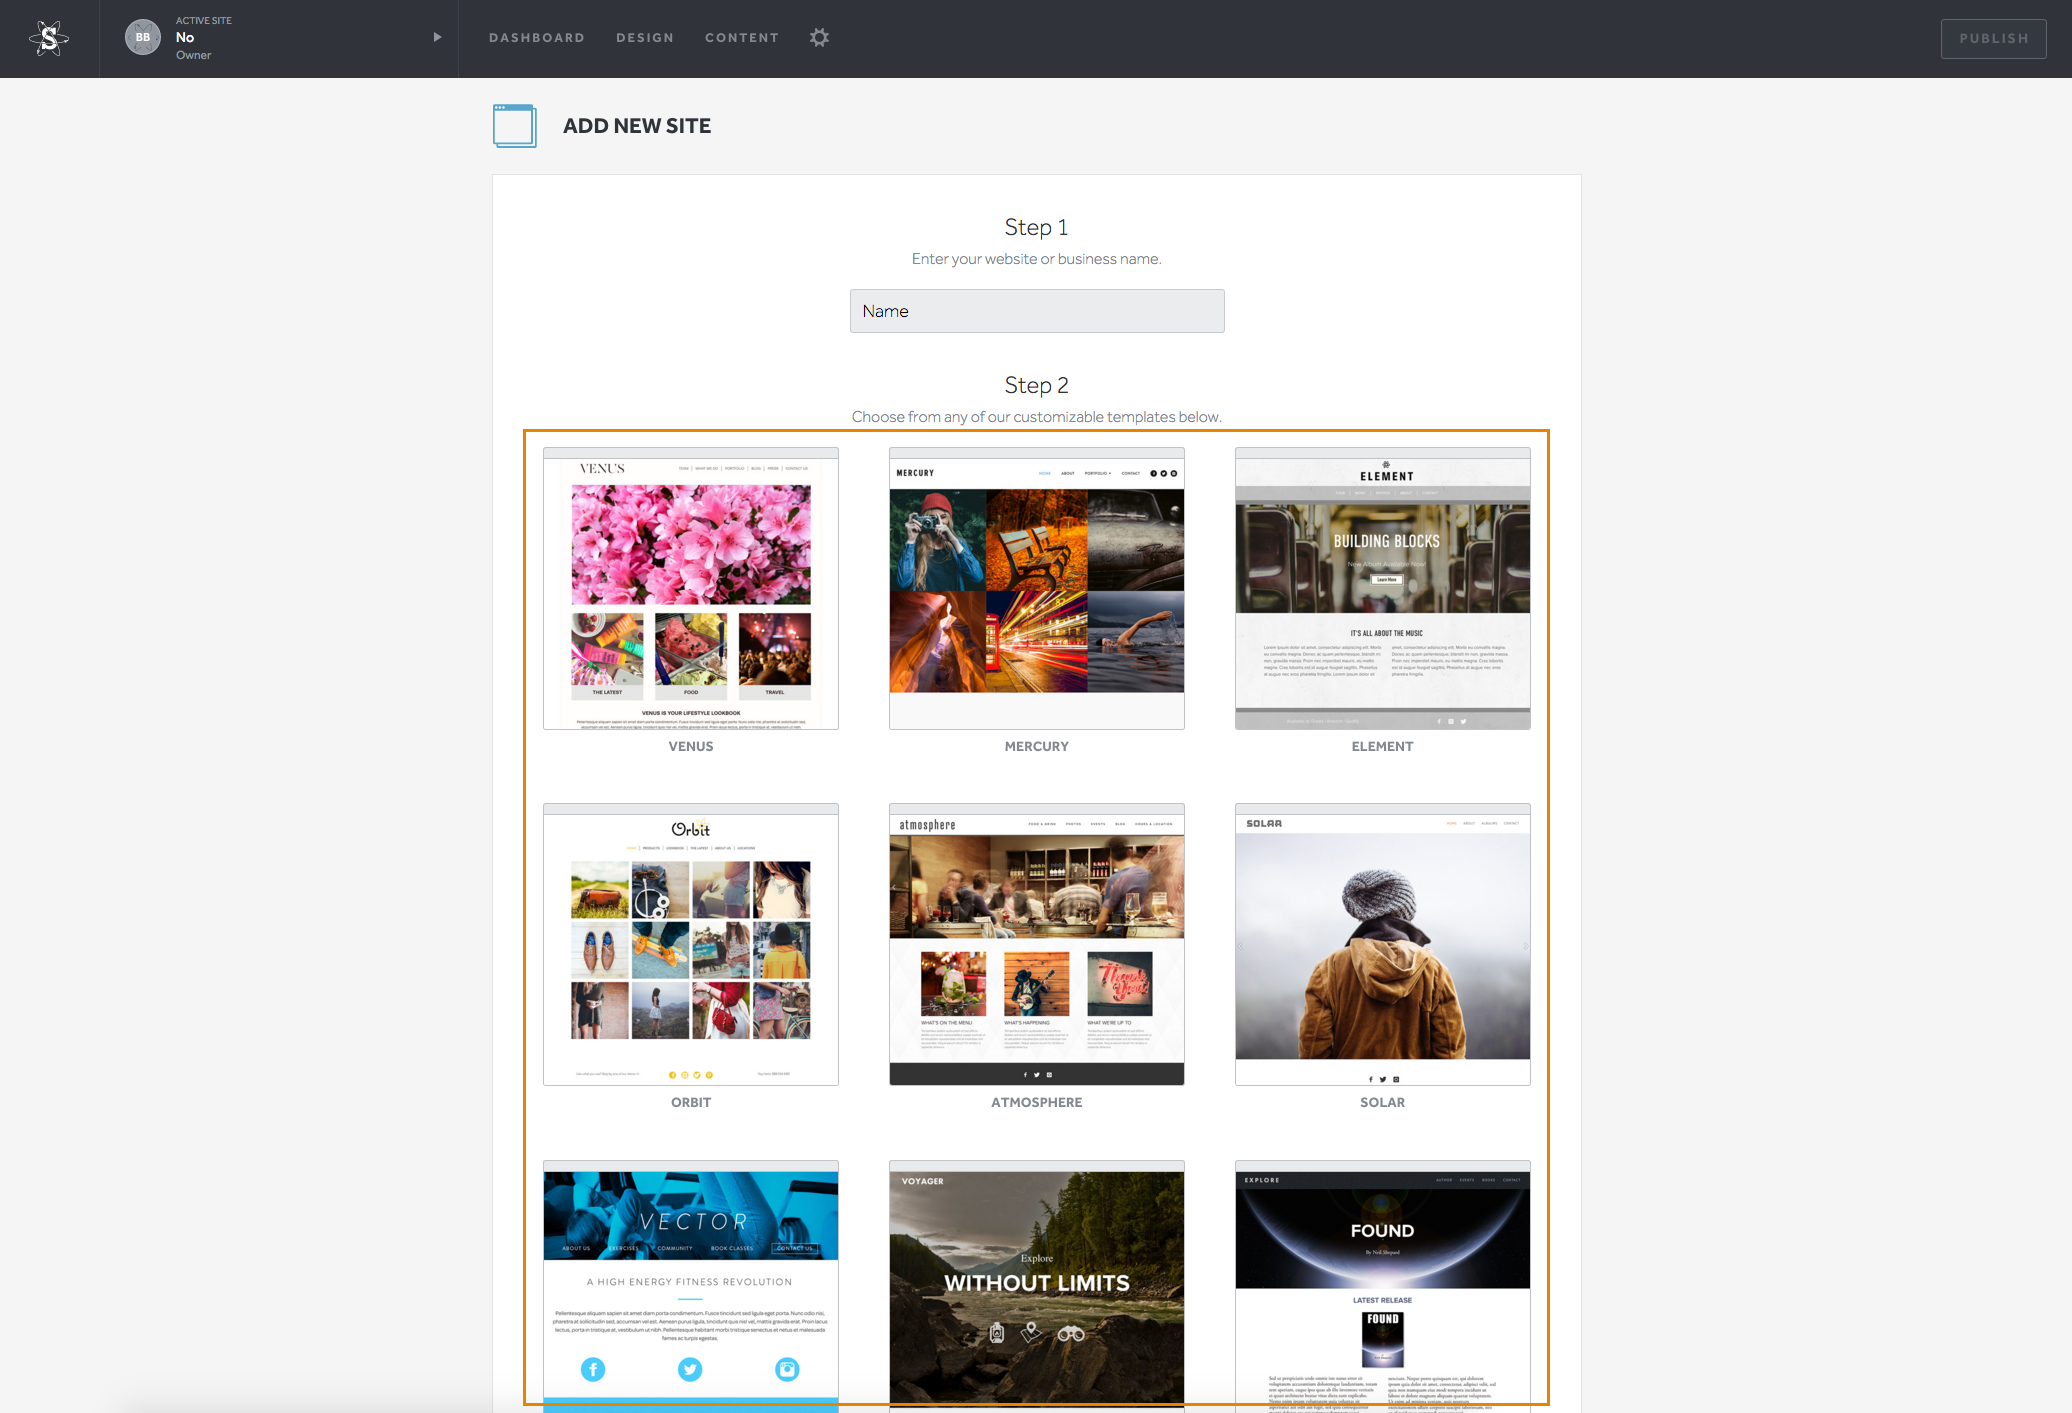This screenshot has height=1413, width=2072.
Task: Click the Twitter icon in Vector preview
Action: pos(690,1369)
